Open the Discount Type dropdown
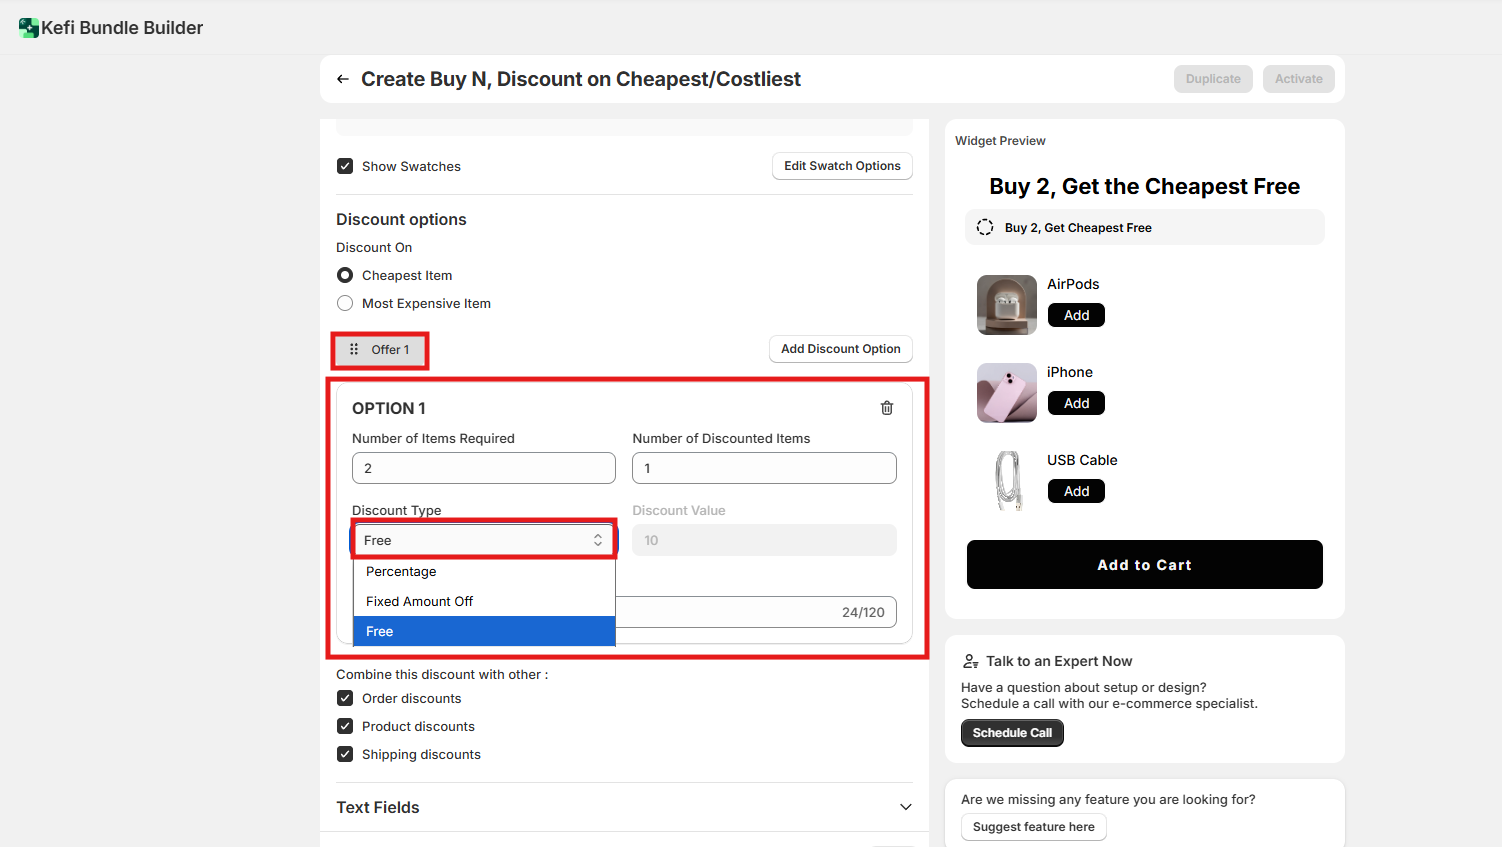Screen dimensions: 1502x847 (x=484, y=540)
